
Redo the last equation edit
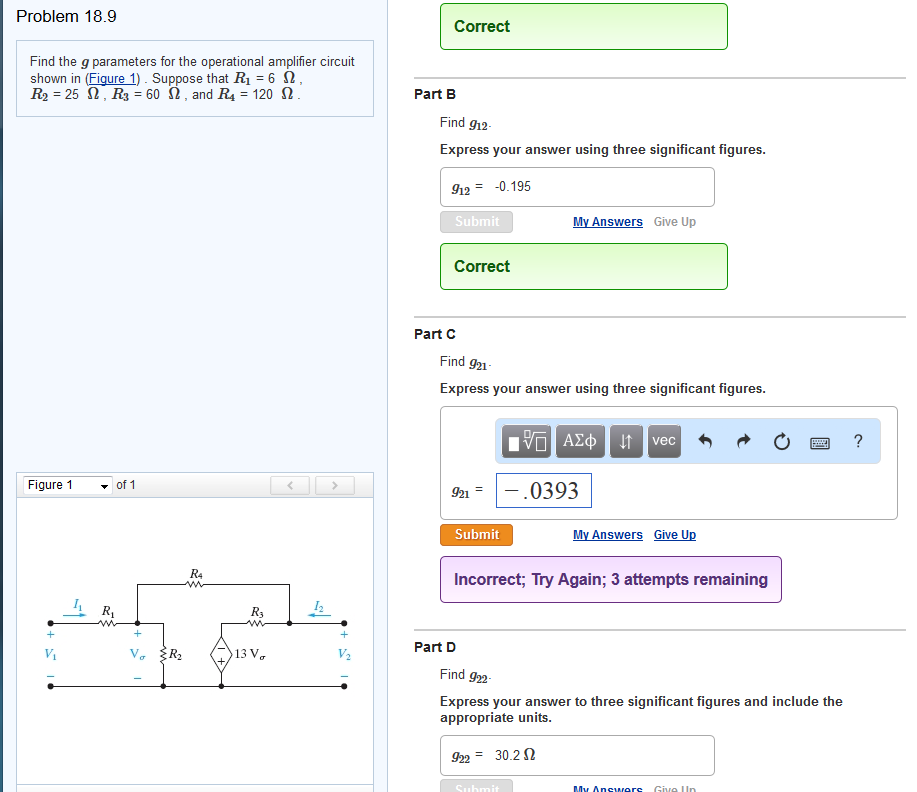pos(745,441)
